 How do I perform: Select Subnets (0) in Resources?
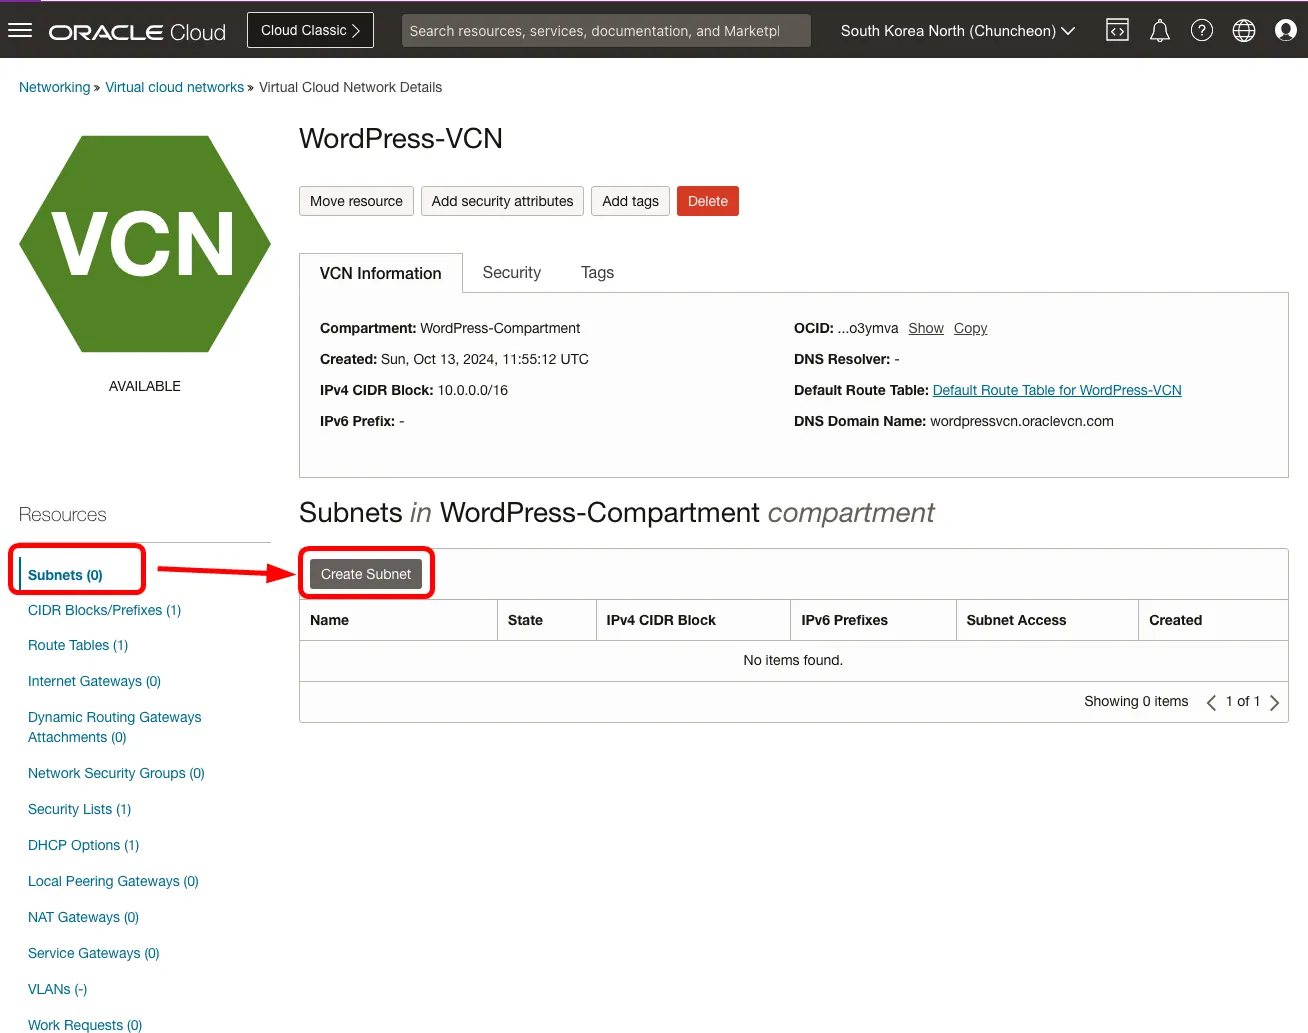click(x=65, y=575)
